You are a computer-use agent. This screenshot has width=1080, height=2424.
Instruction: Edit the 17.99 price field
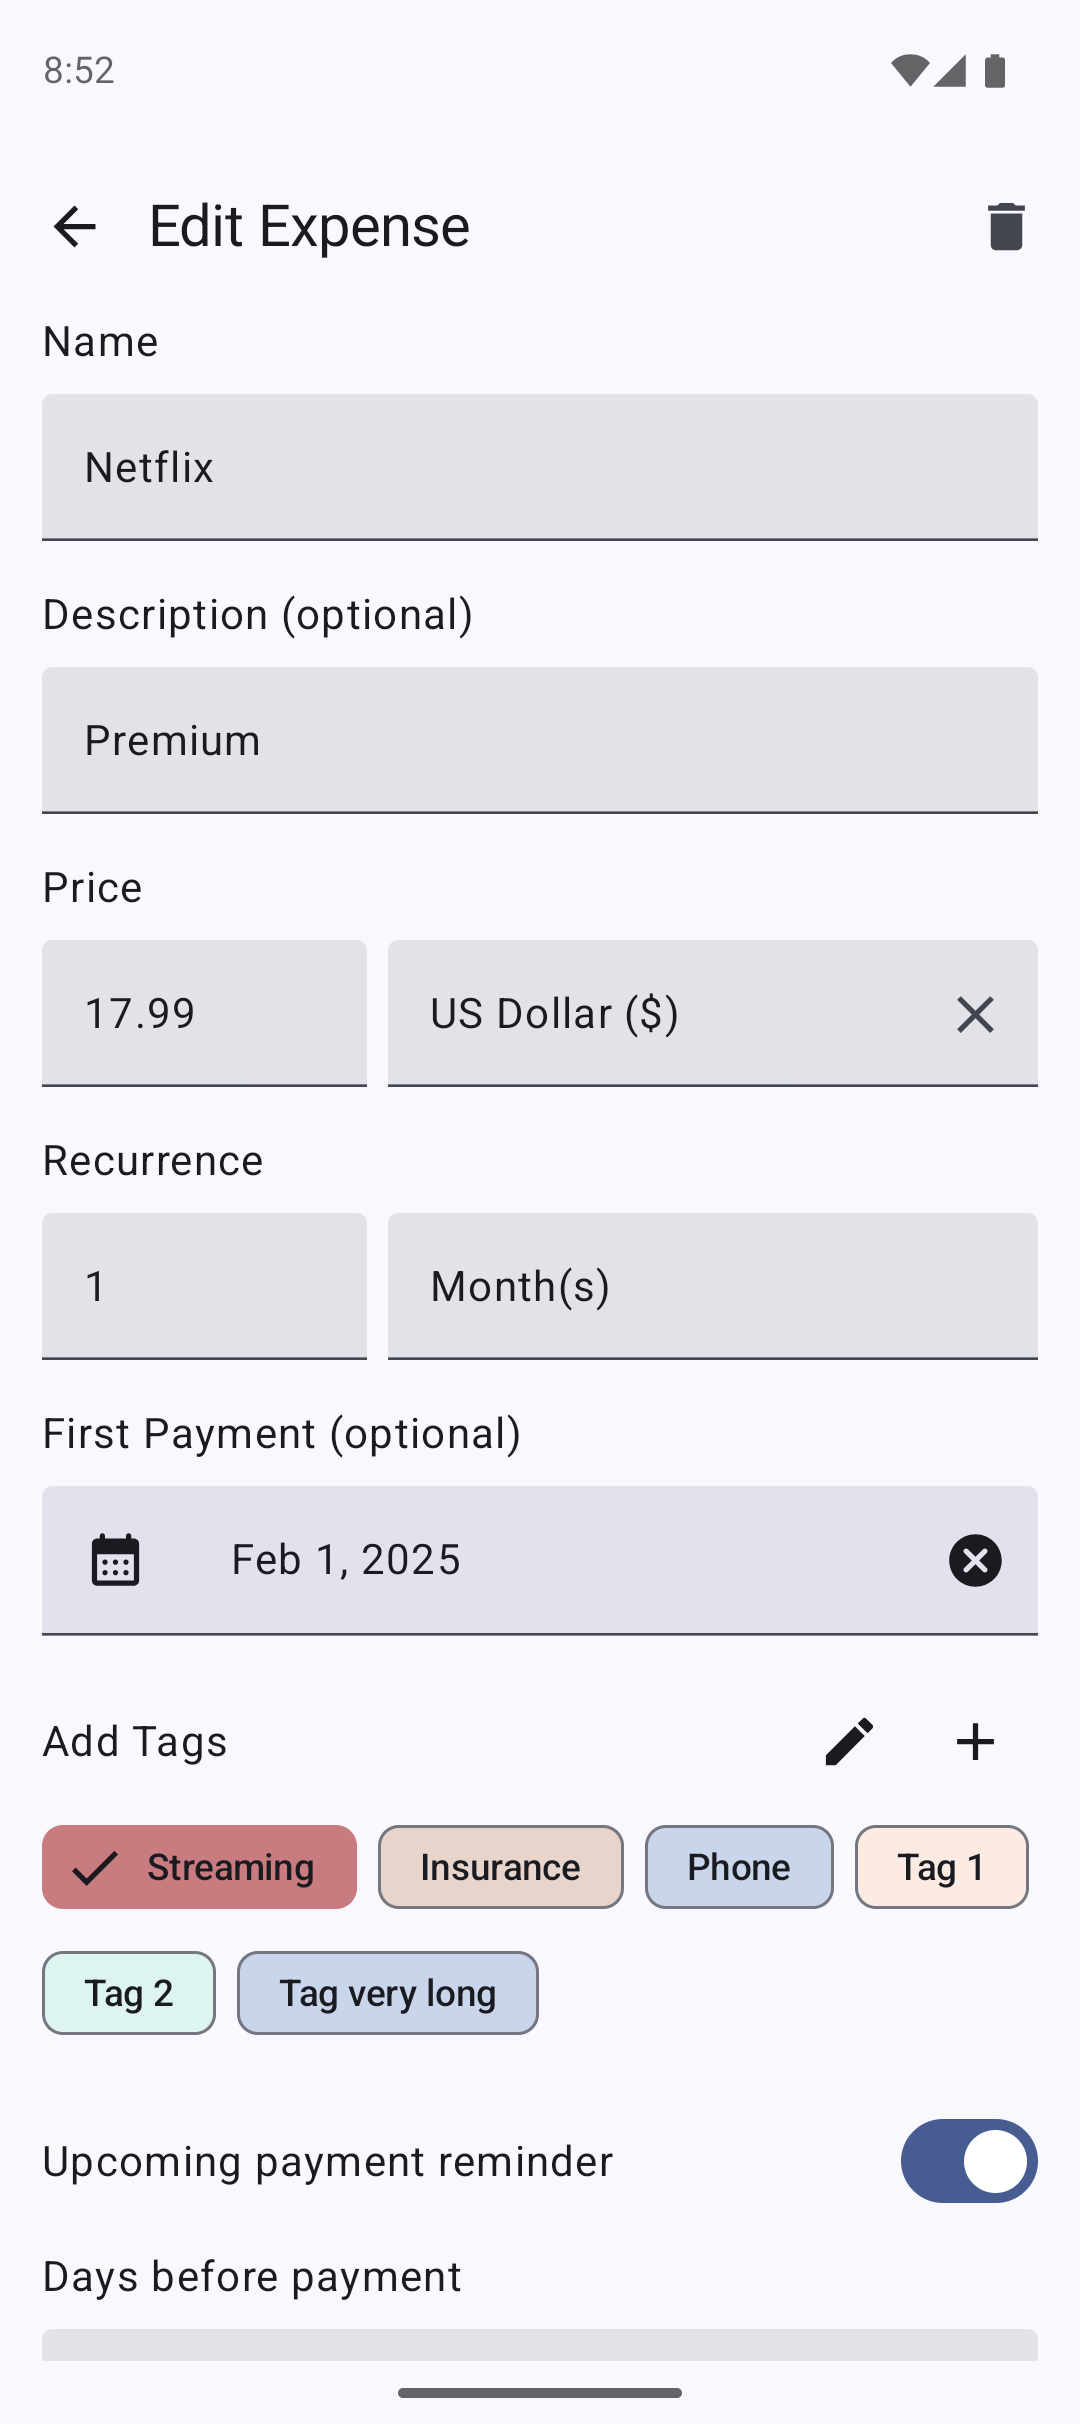(204, 1014)
